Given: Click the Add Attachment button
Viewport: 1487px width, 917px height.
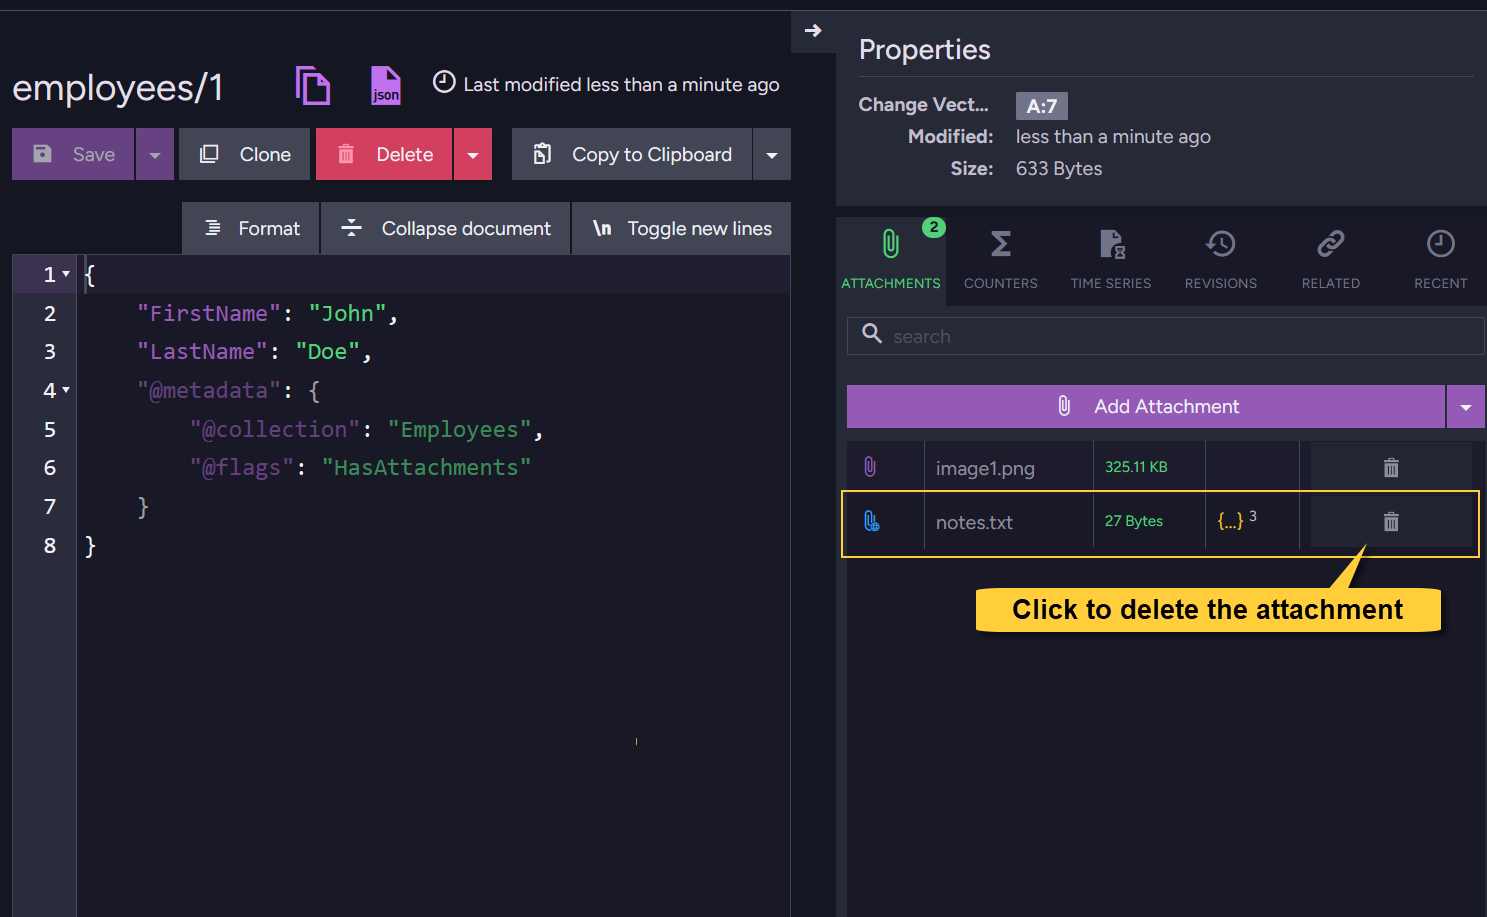Looking at the screenshot, I should (x=1146, y=407).
